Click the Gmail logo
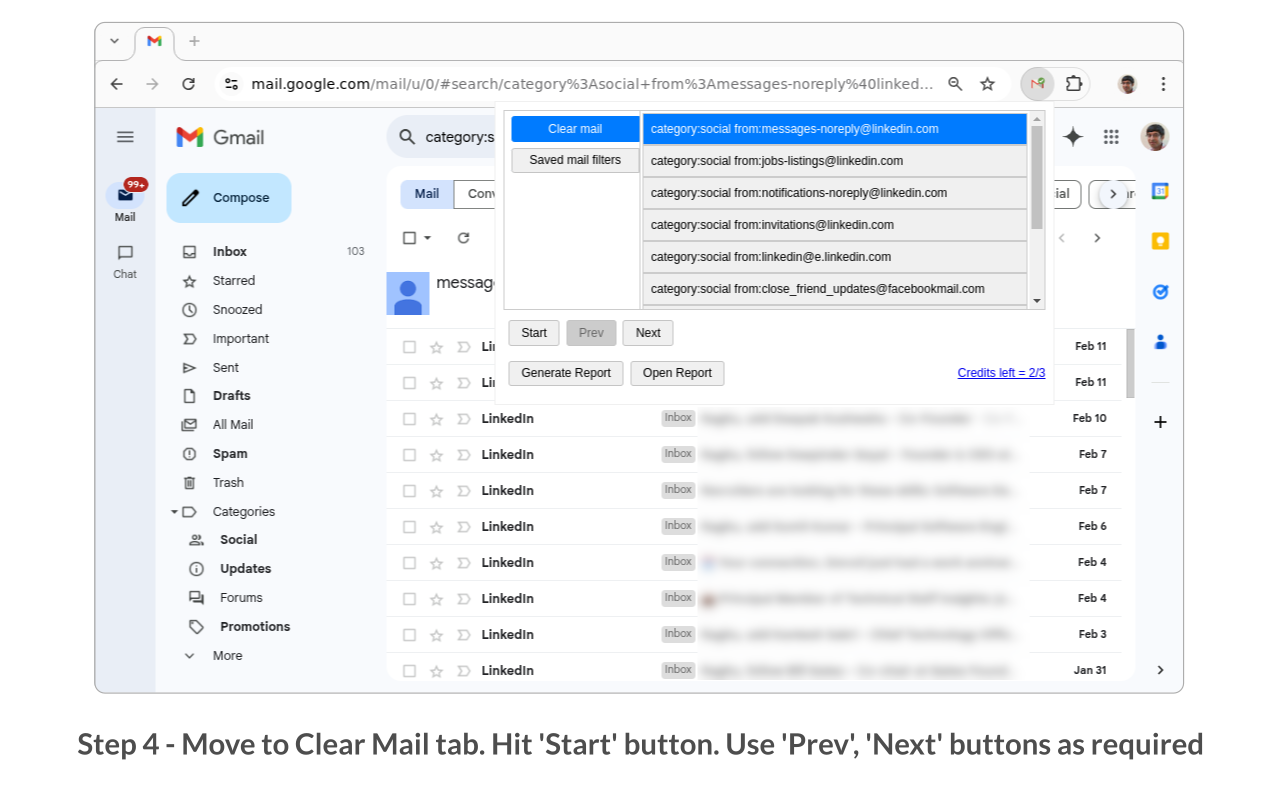The image size is (1280, 800). pos(220,137)
